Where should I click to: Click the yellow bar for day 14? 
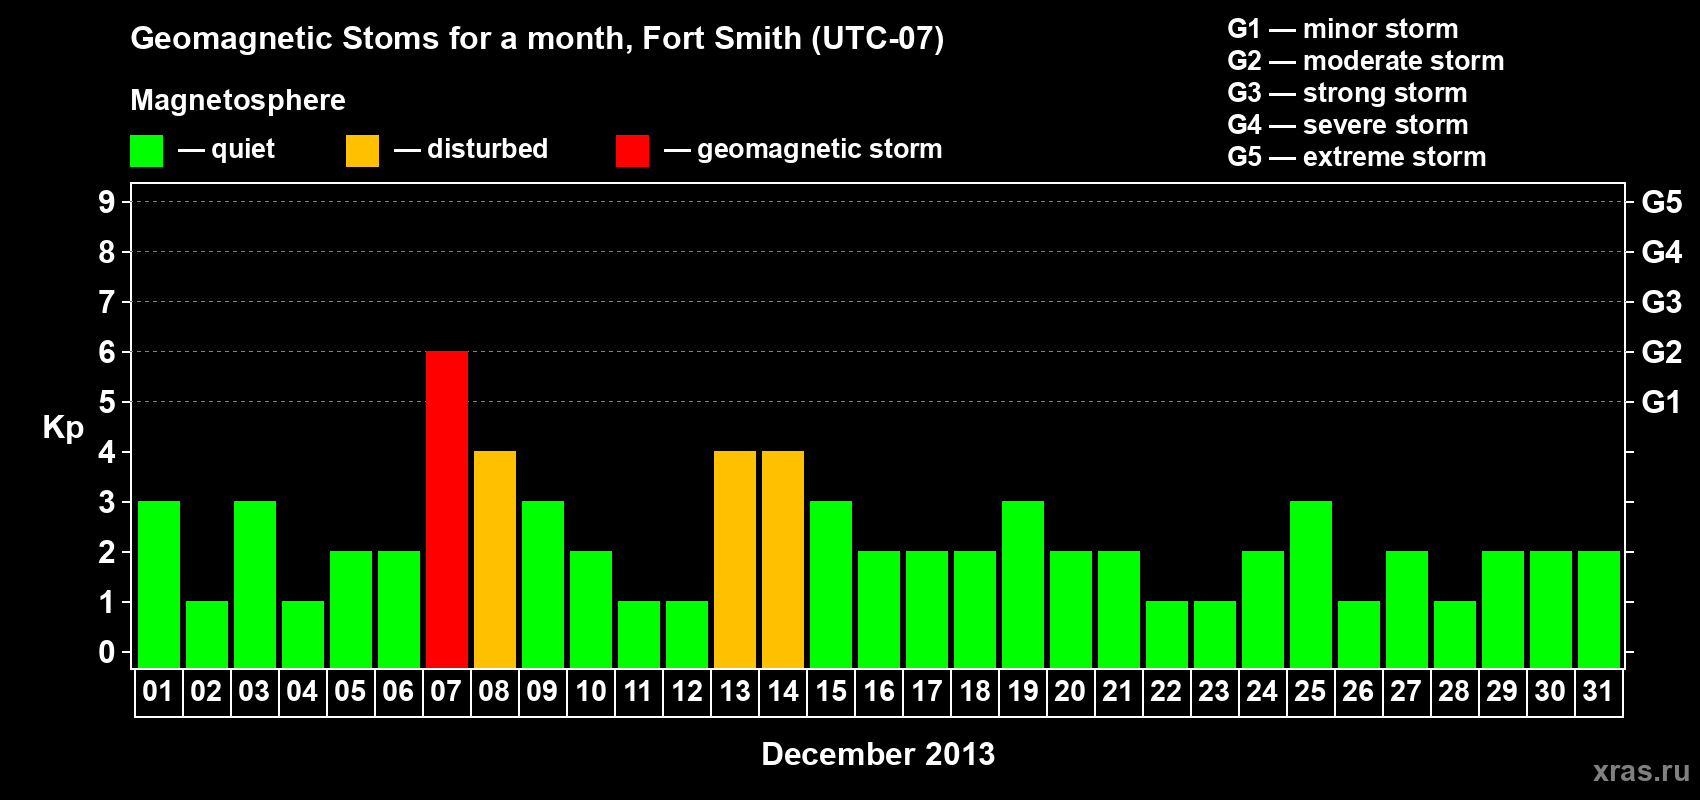pos(783,560)
